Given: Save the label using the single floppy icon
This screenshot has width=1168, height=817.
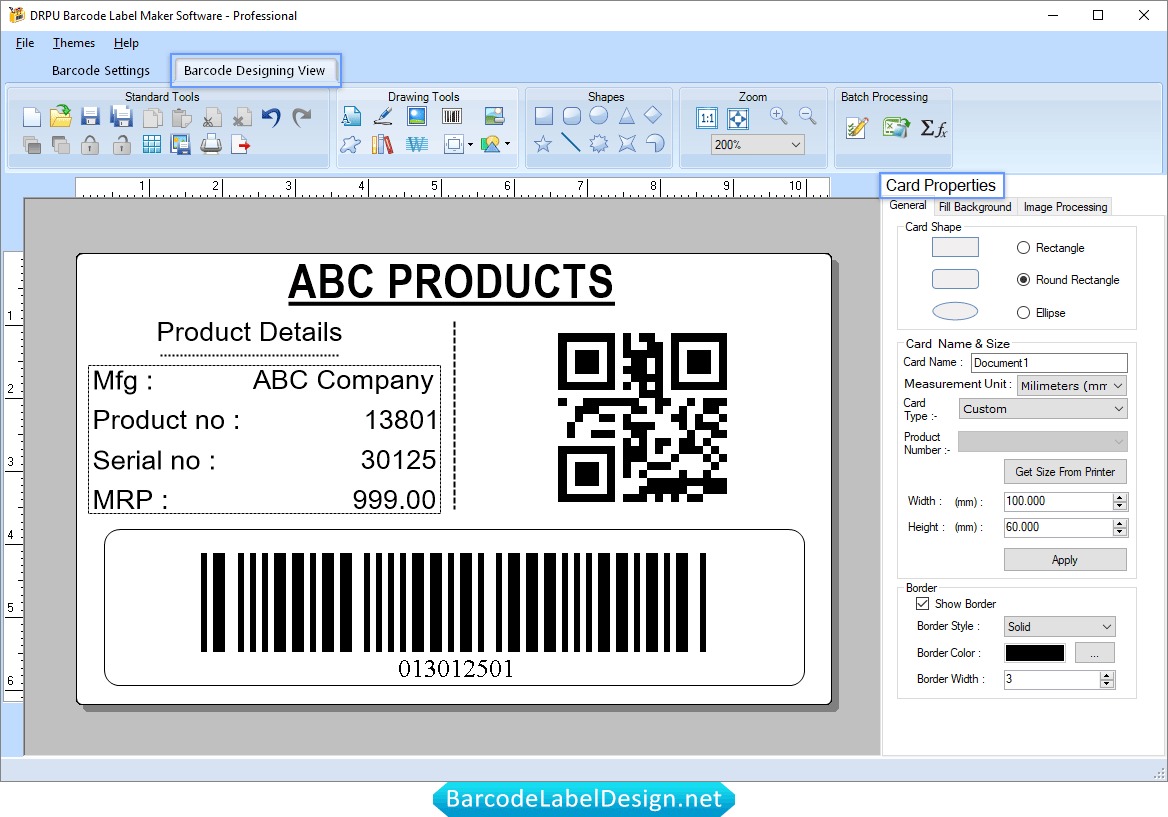Looking at the screenshot, I should click(90, 117).
